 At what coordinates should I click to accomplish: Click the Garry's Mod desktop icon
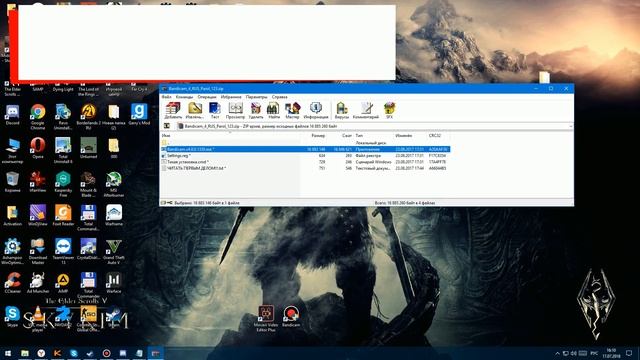[x=139, y=115]
